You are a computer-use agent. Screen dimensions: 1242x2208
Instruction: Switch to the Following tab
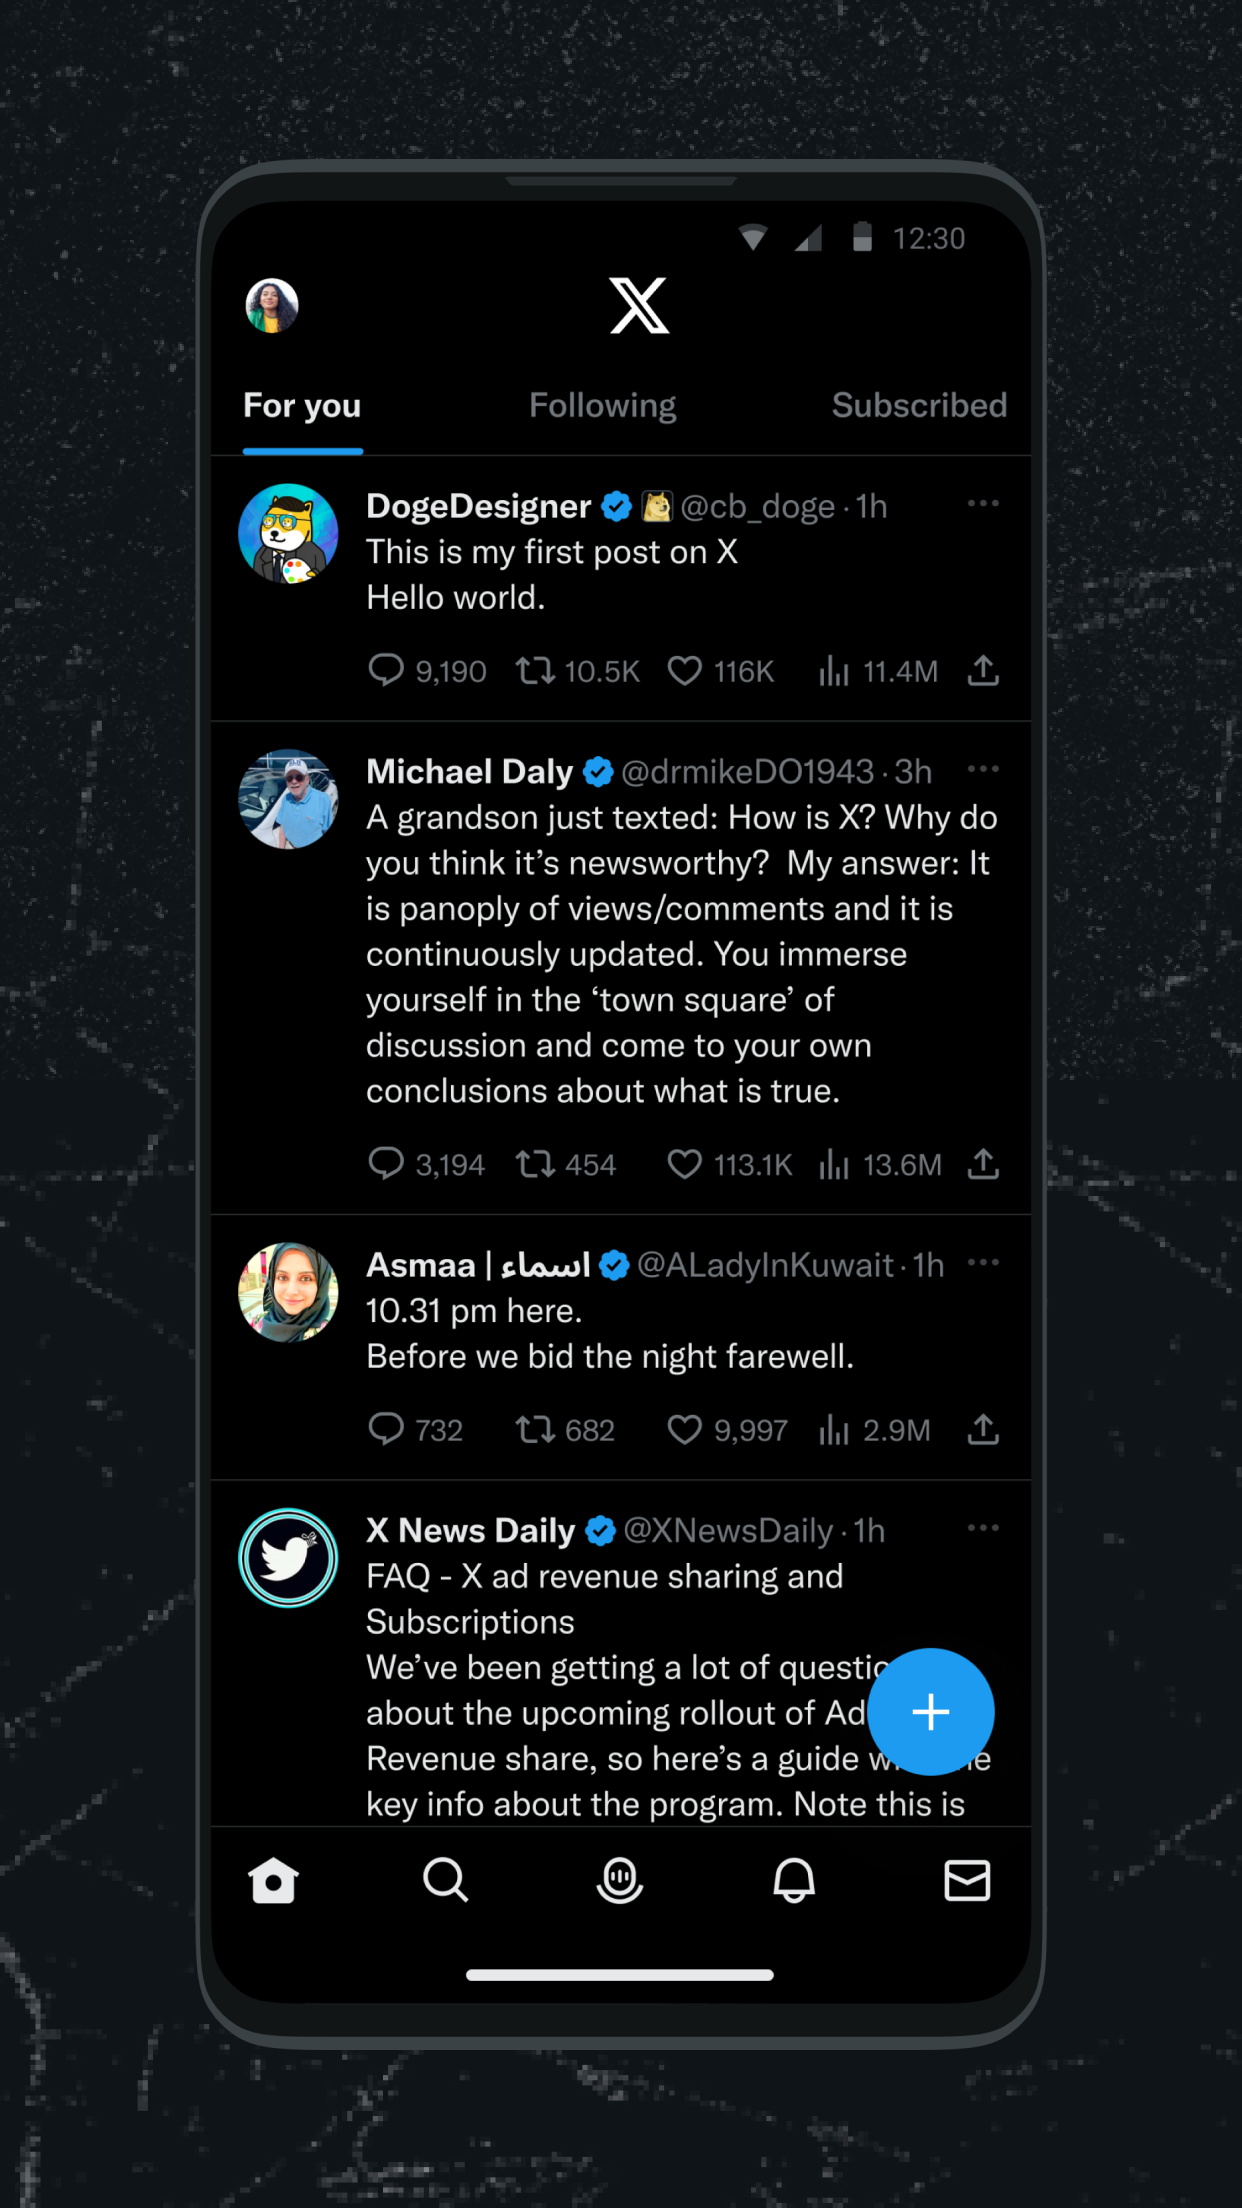click(x=602, y=406)
